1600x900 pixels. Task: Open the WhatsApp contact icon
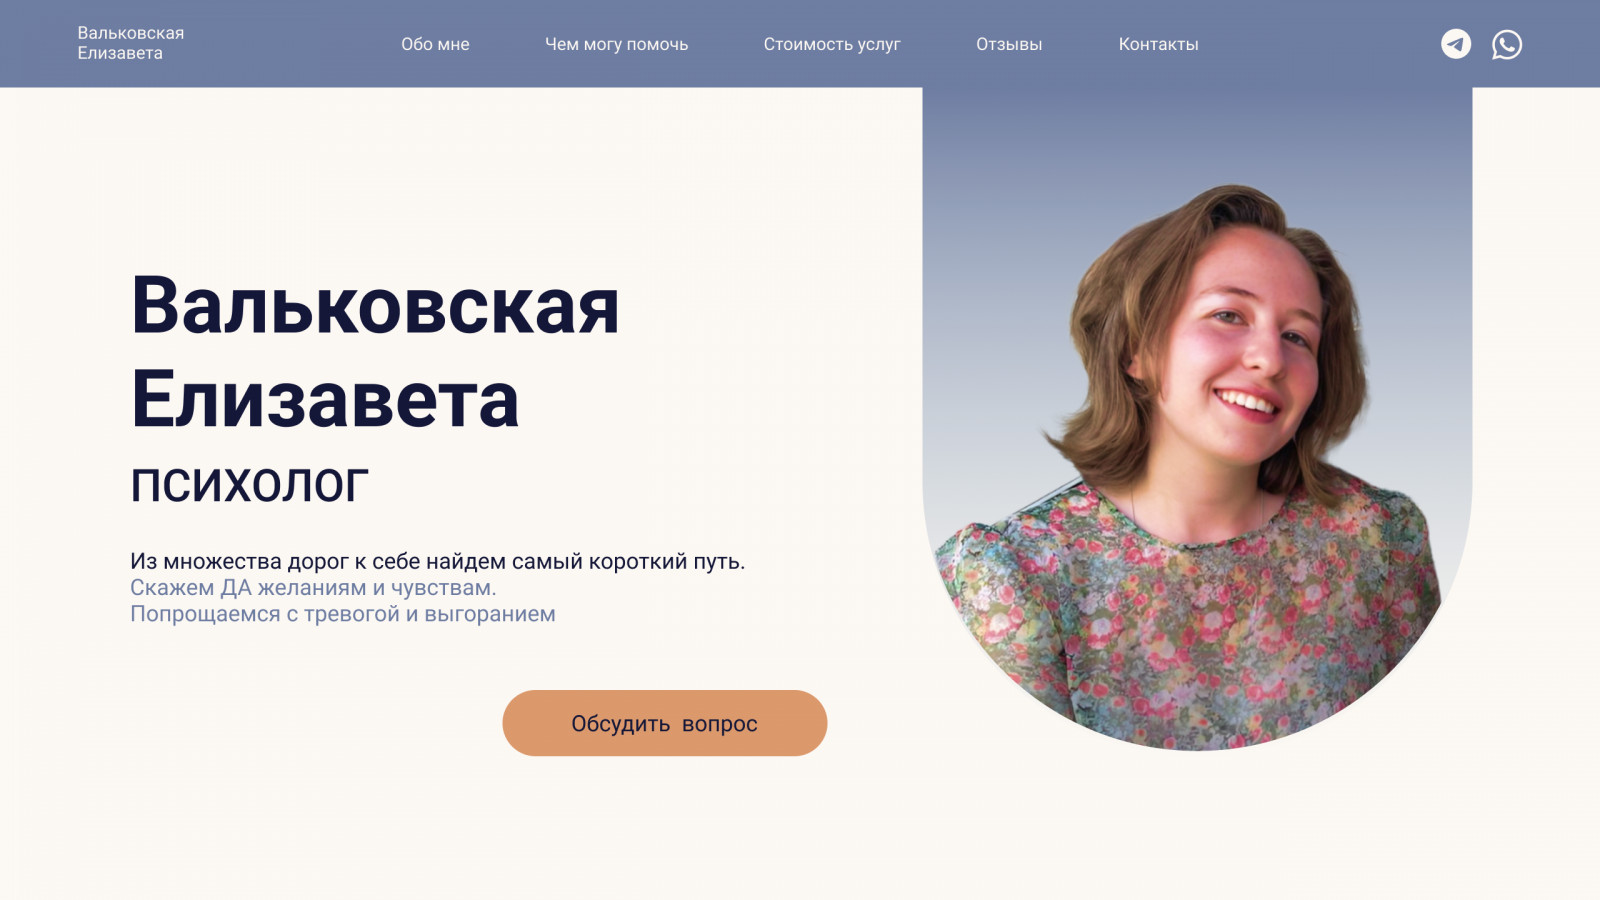(x=1507, y=44)
